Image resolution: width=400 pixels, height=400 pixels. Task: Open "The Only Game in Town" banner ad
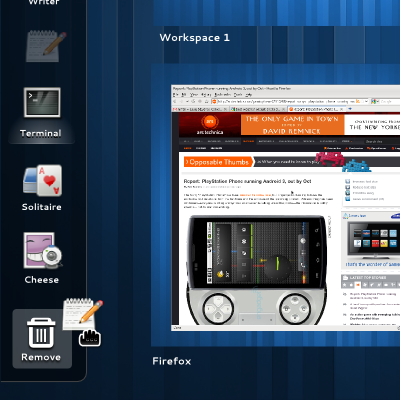coord(292,124)
